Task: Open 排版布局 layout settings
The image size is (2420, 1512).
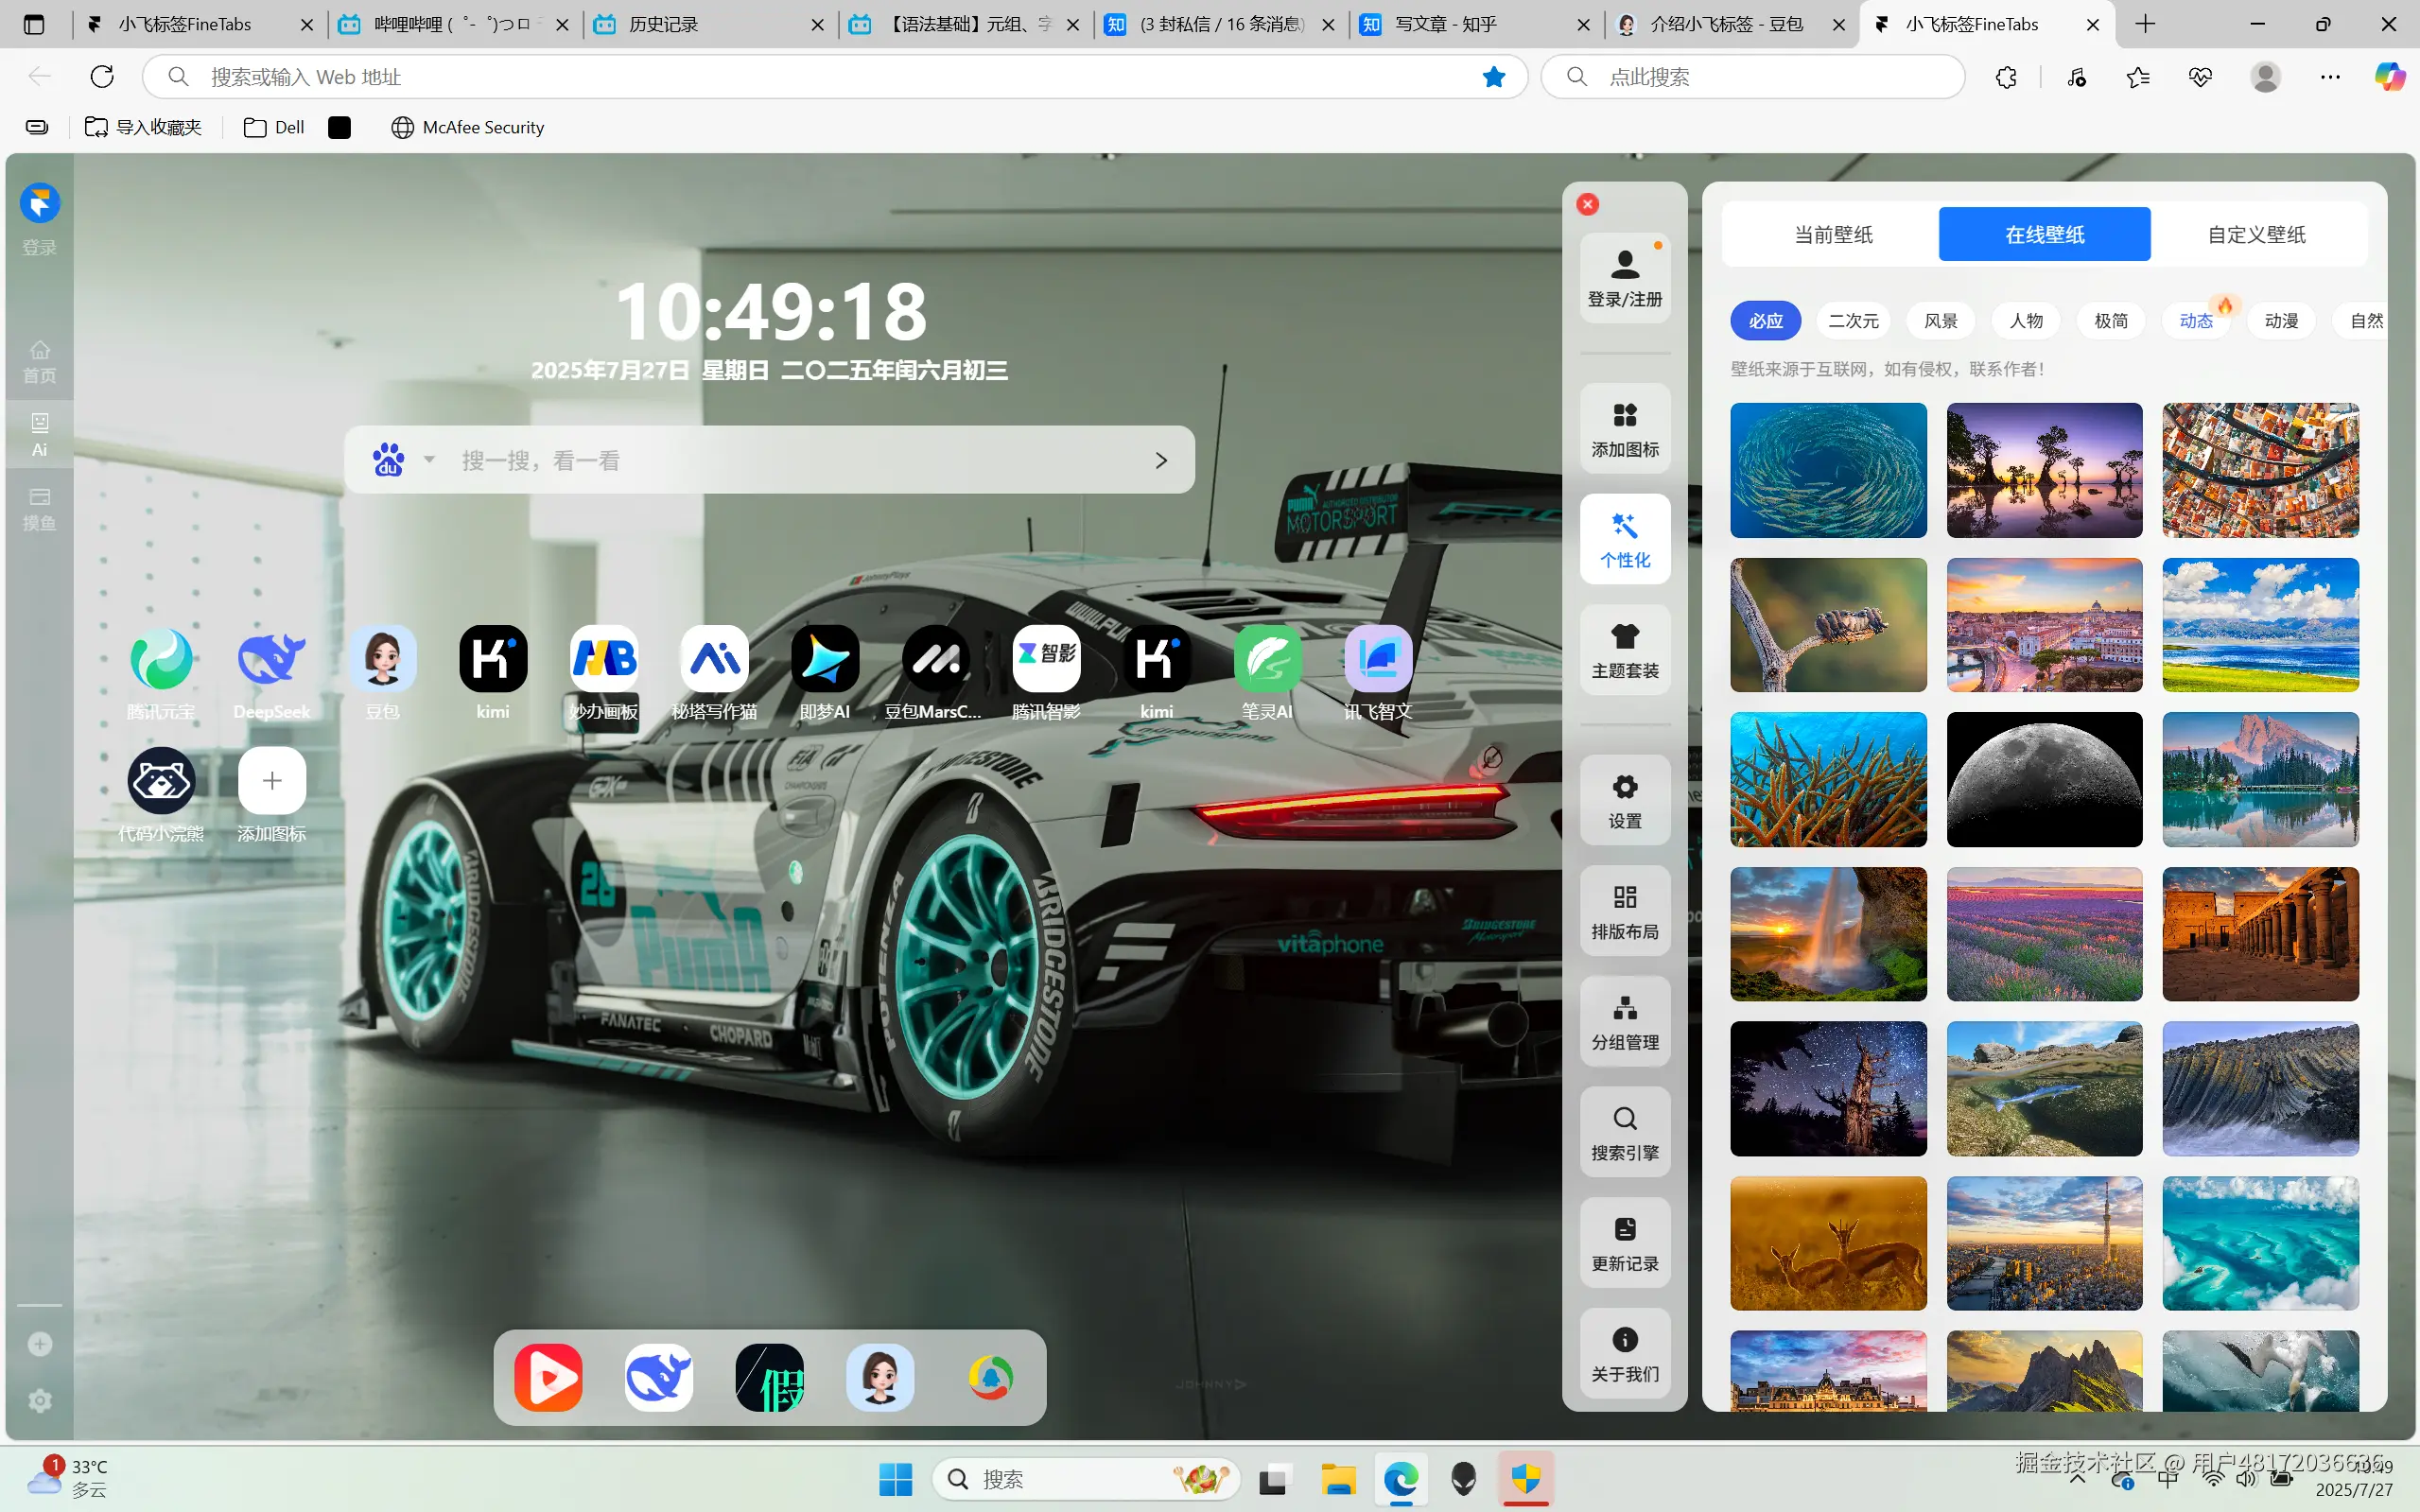Action: (1625, 911)
